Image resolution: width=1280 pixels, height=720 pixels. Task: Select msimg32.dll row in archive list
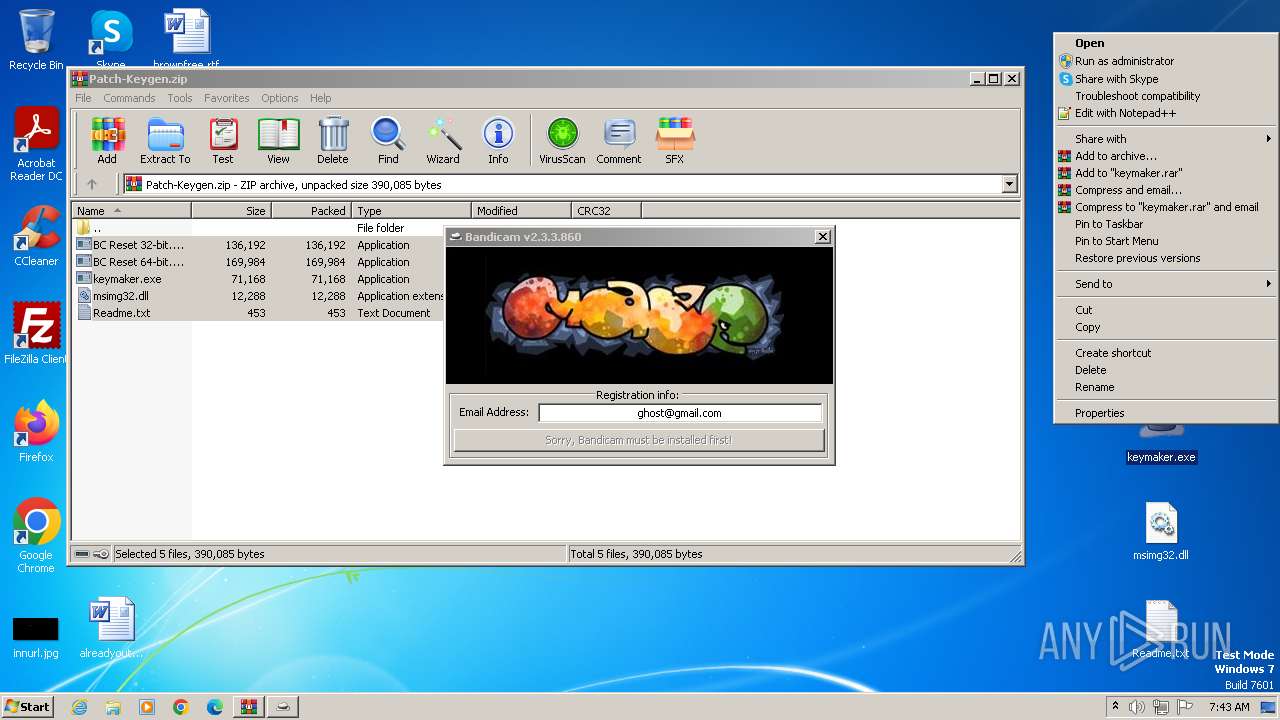coord(258,296)
